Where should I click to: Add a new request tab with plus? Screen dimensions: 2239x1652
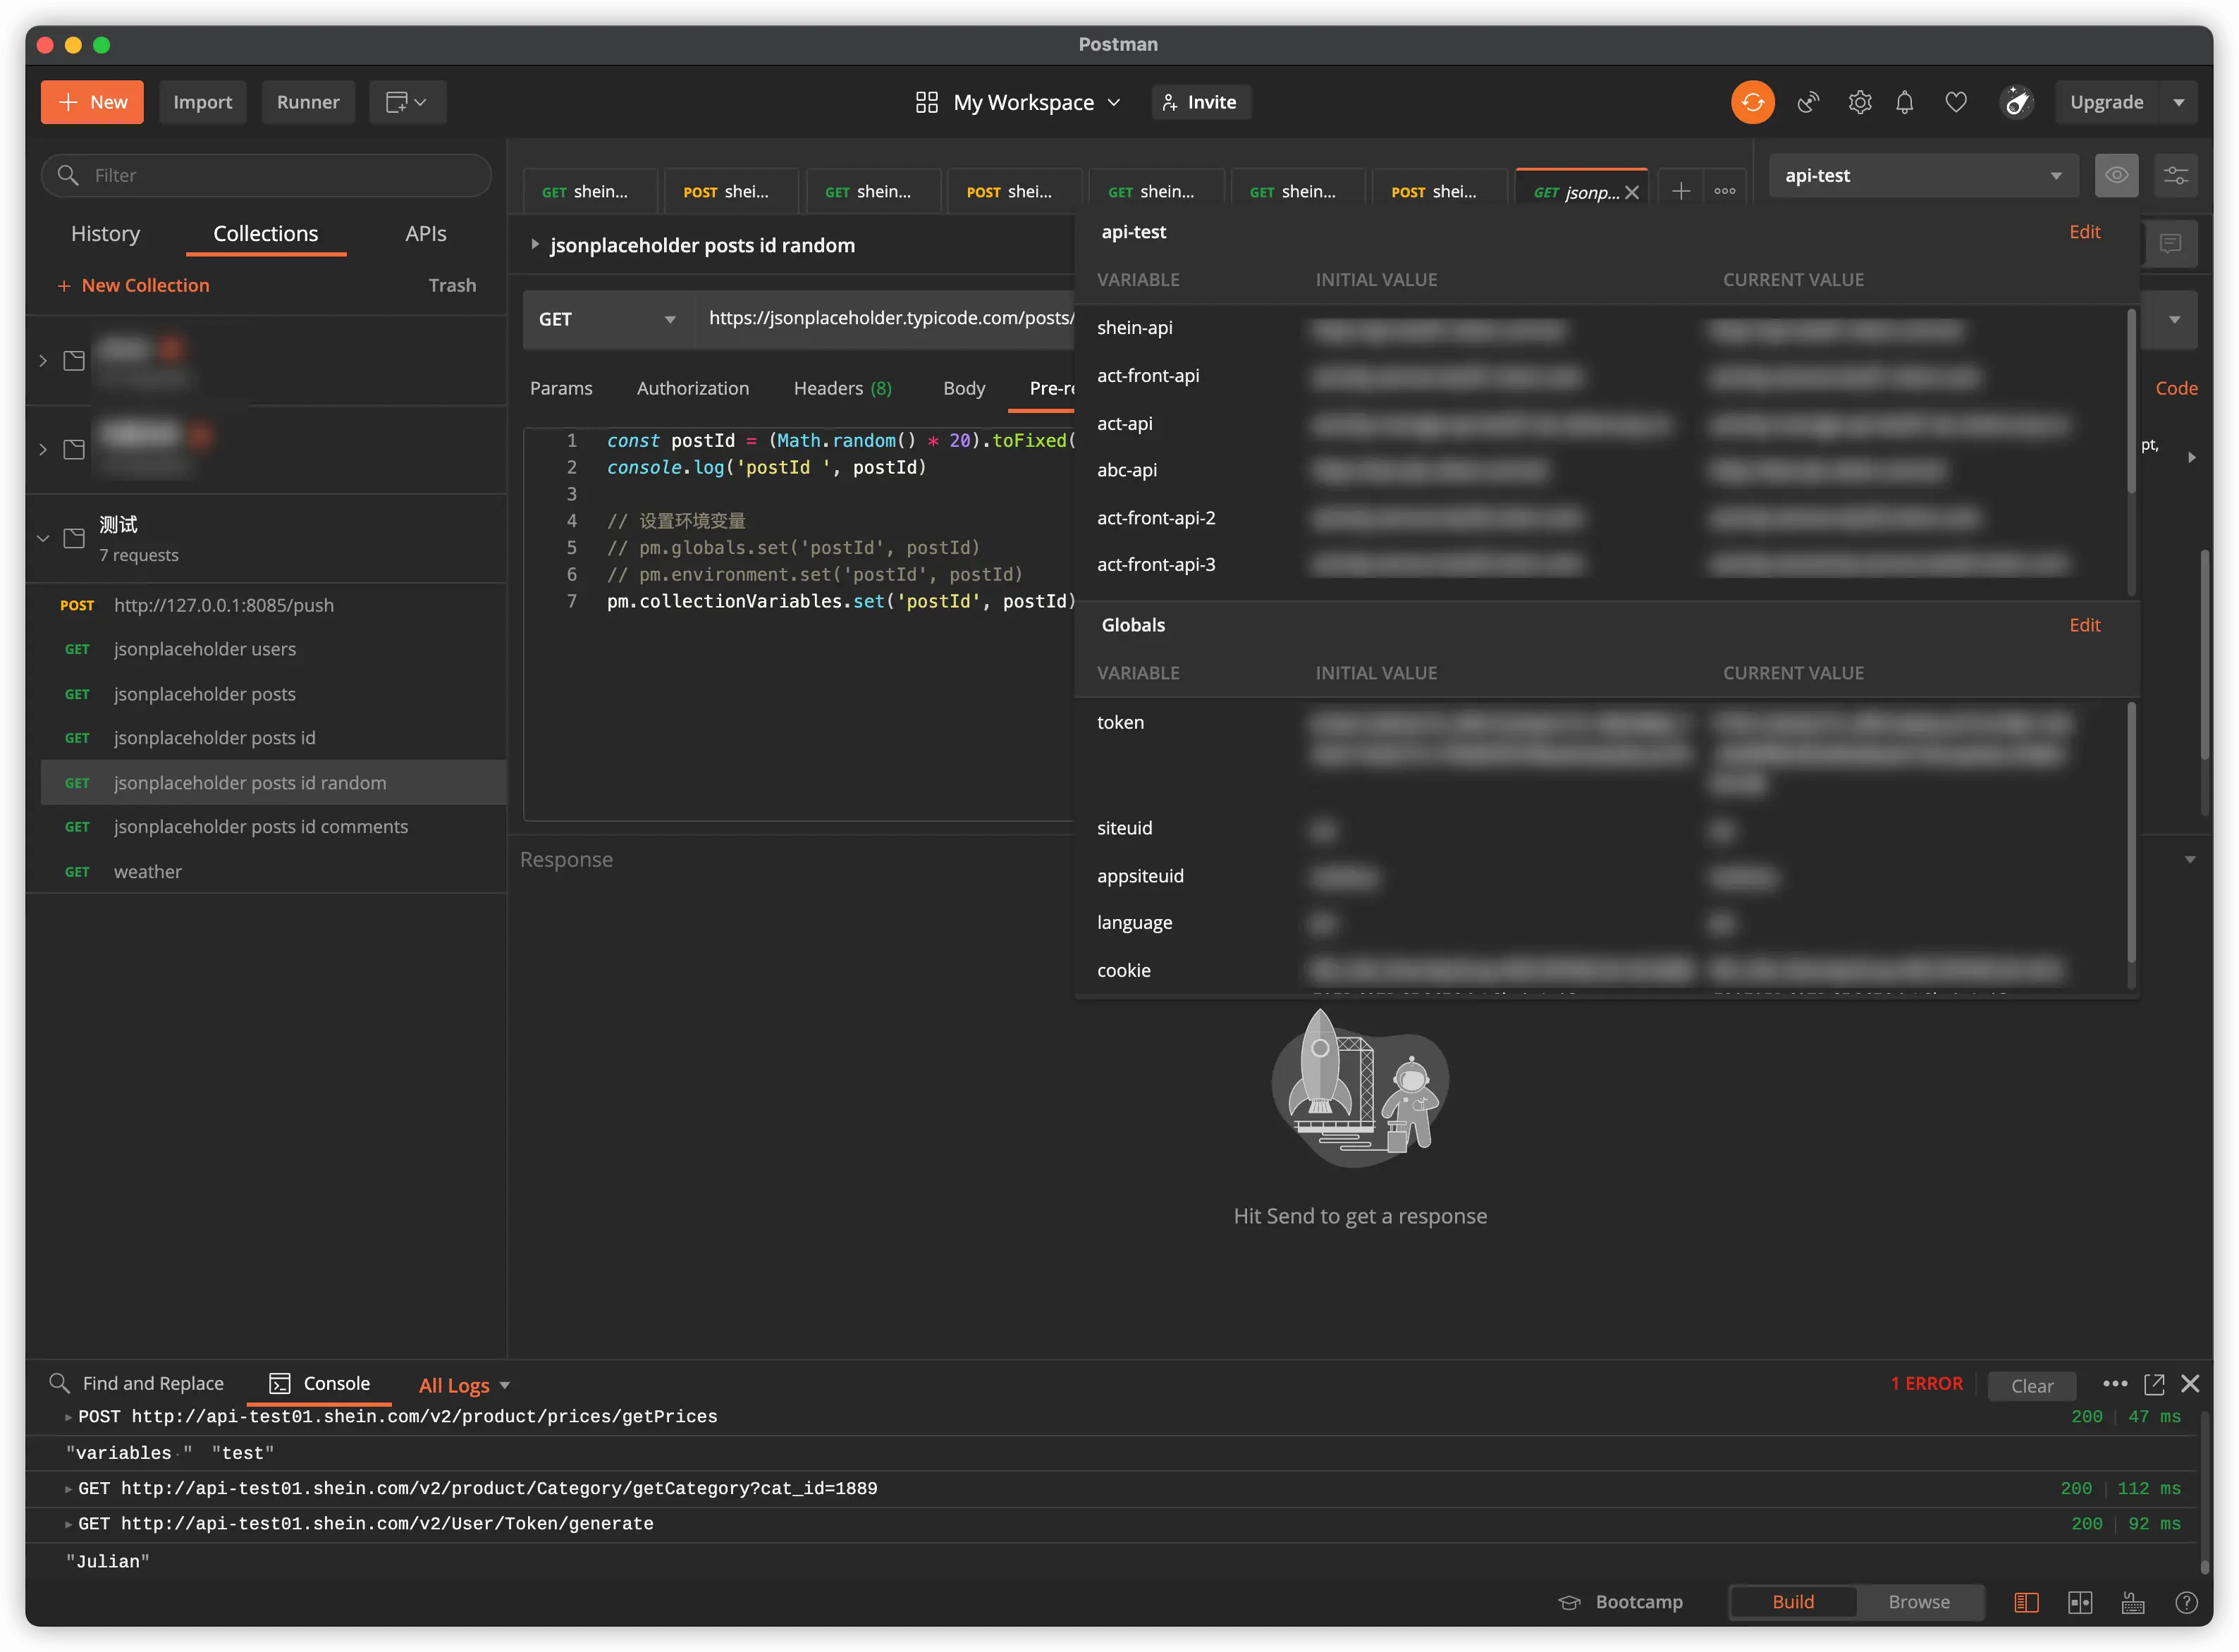[x=1680, y=191]
